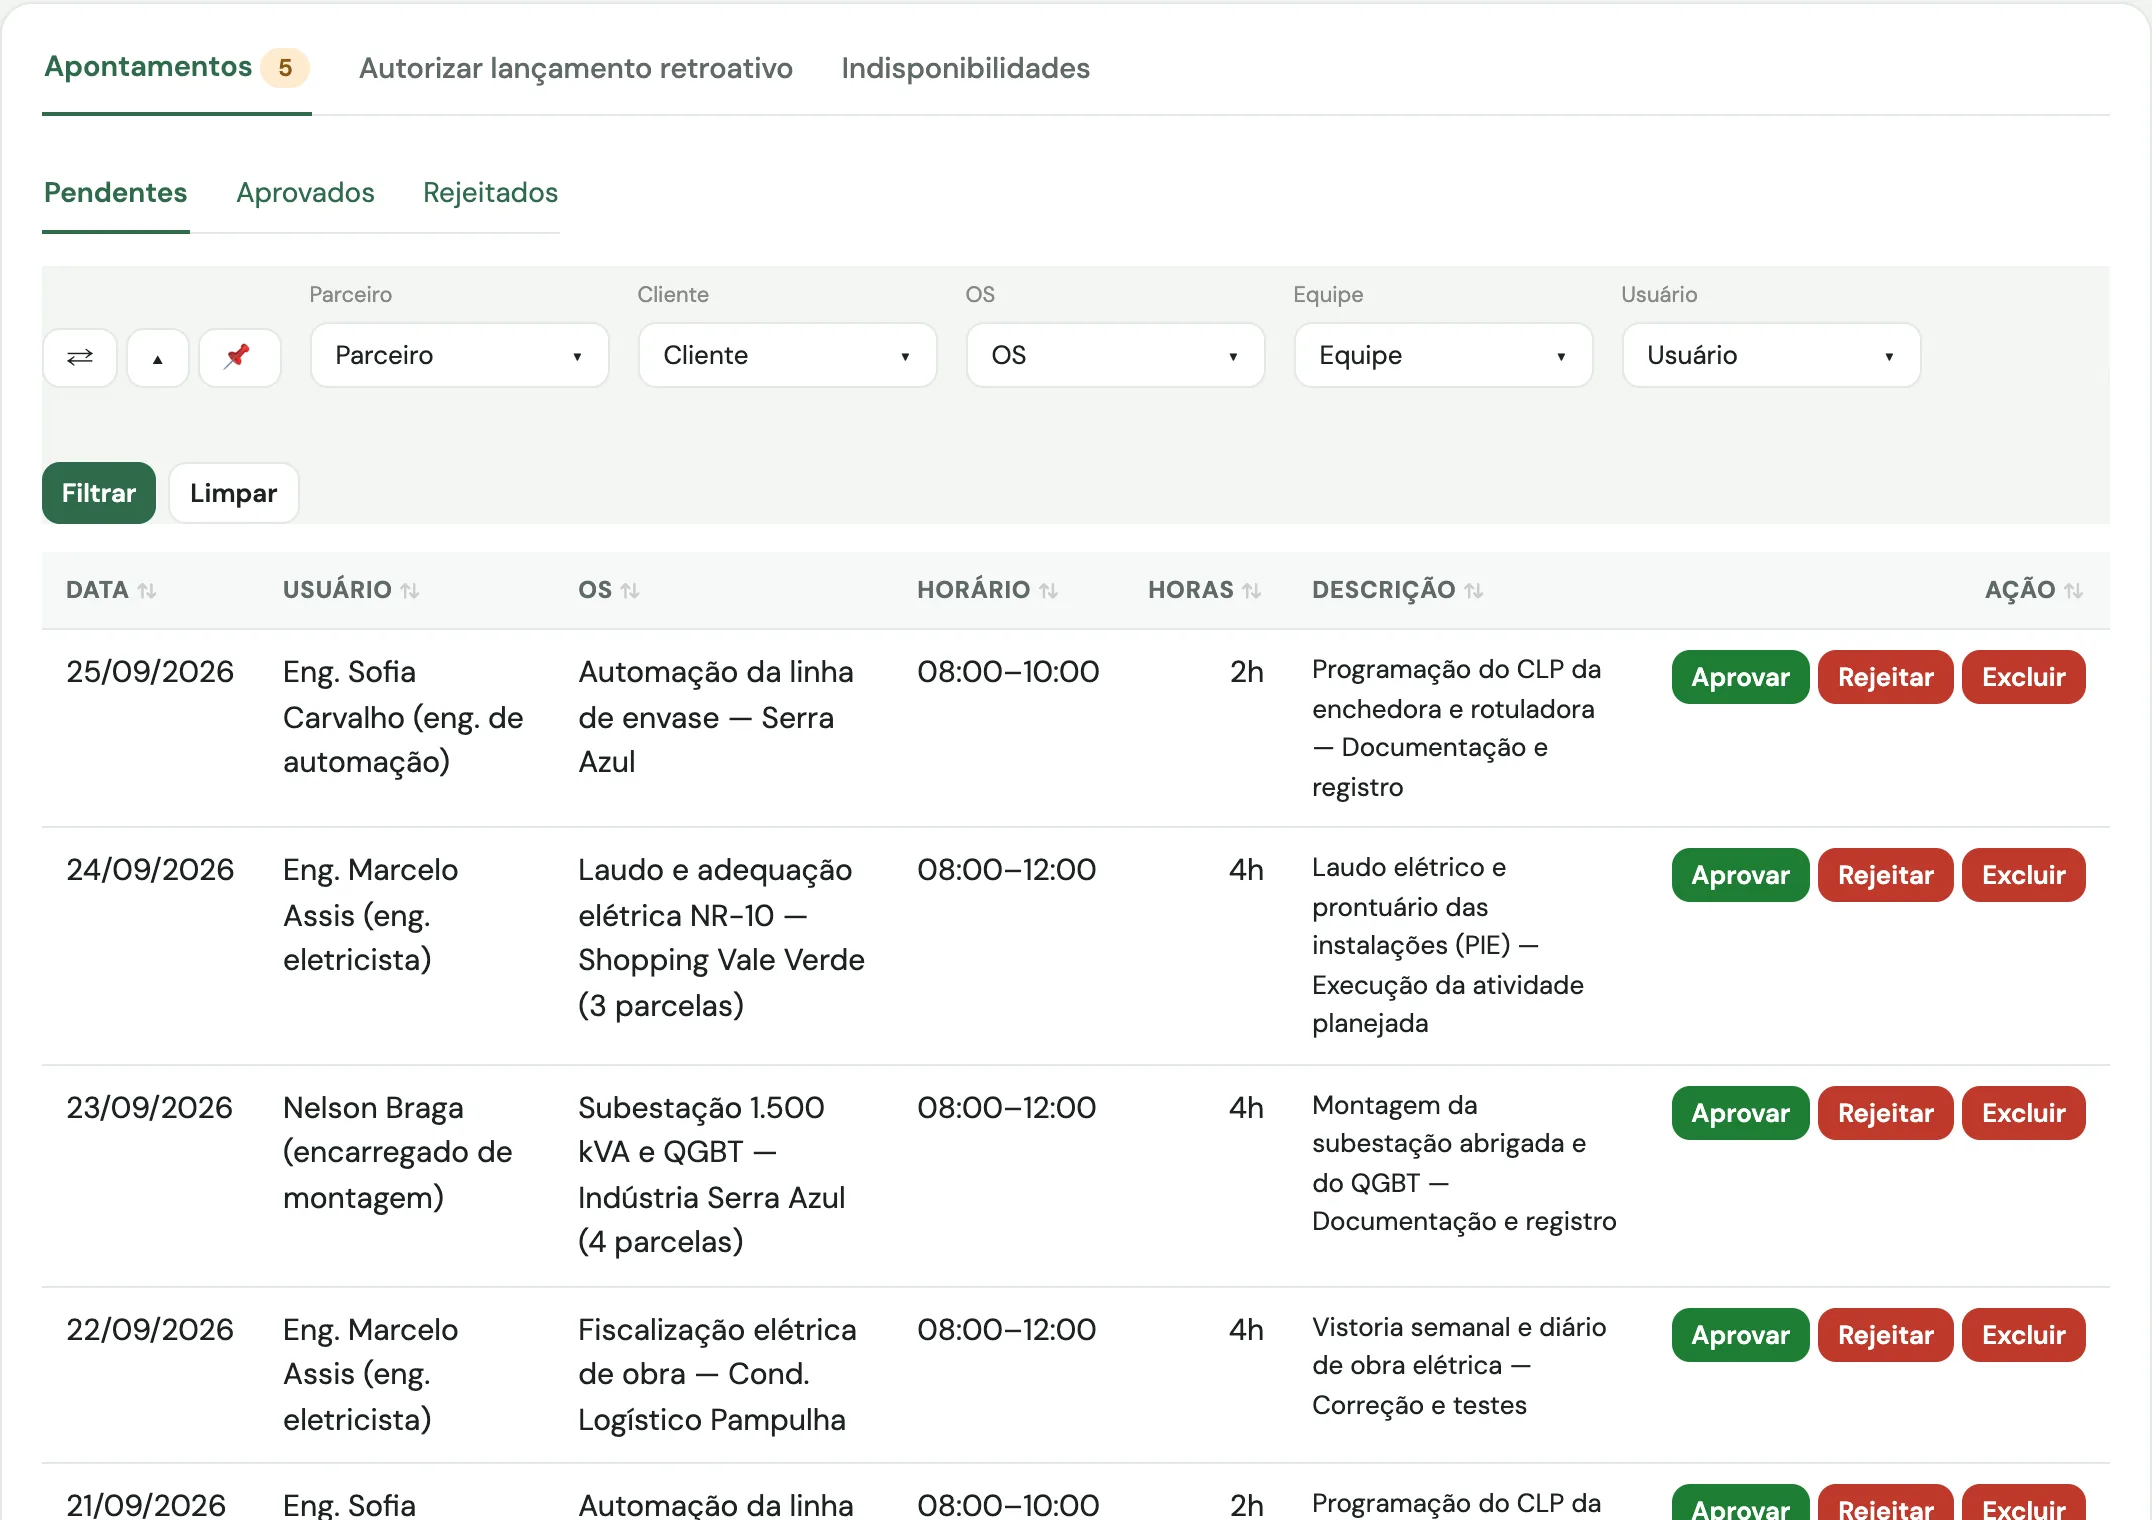Reject the 22/09/2026 entry

(x=1885, y=1335)
